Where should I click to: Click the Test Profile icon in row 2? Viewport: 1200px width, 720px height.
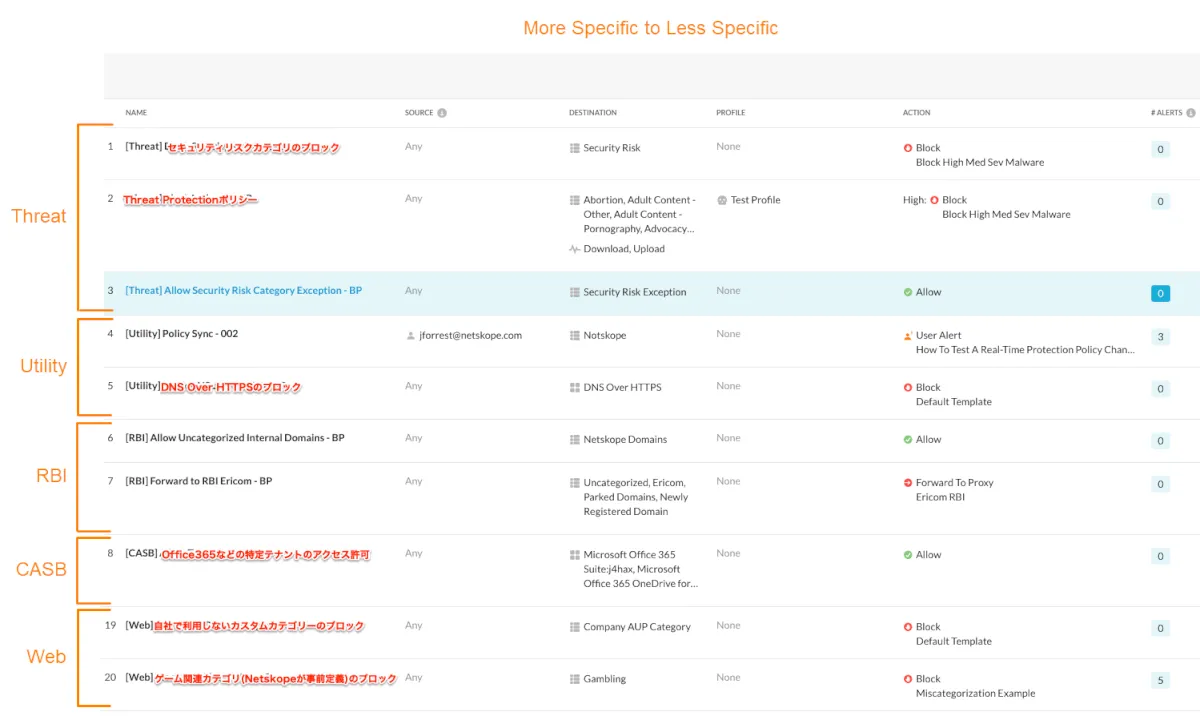(x=722, y=200)
